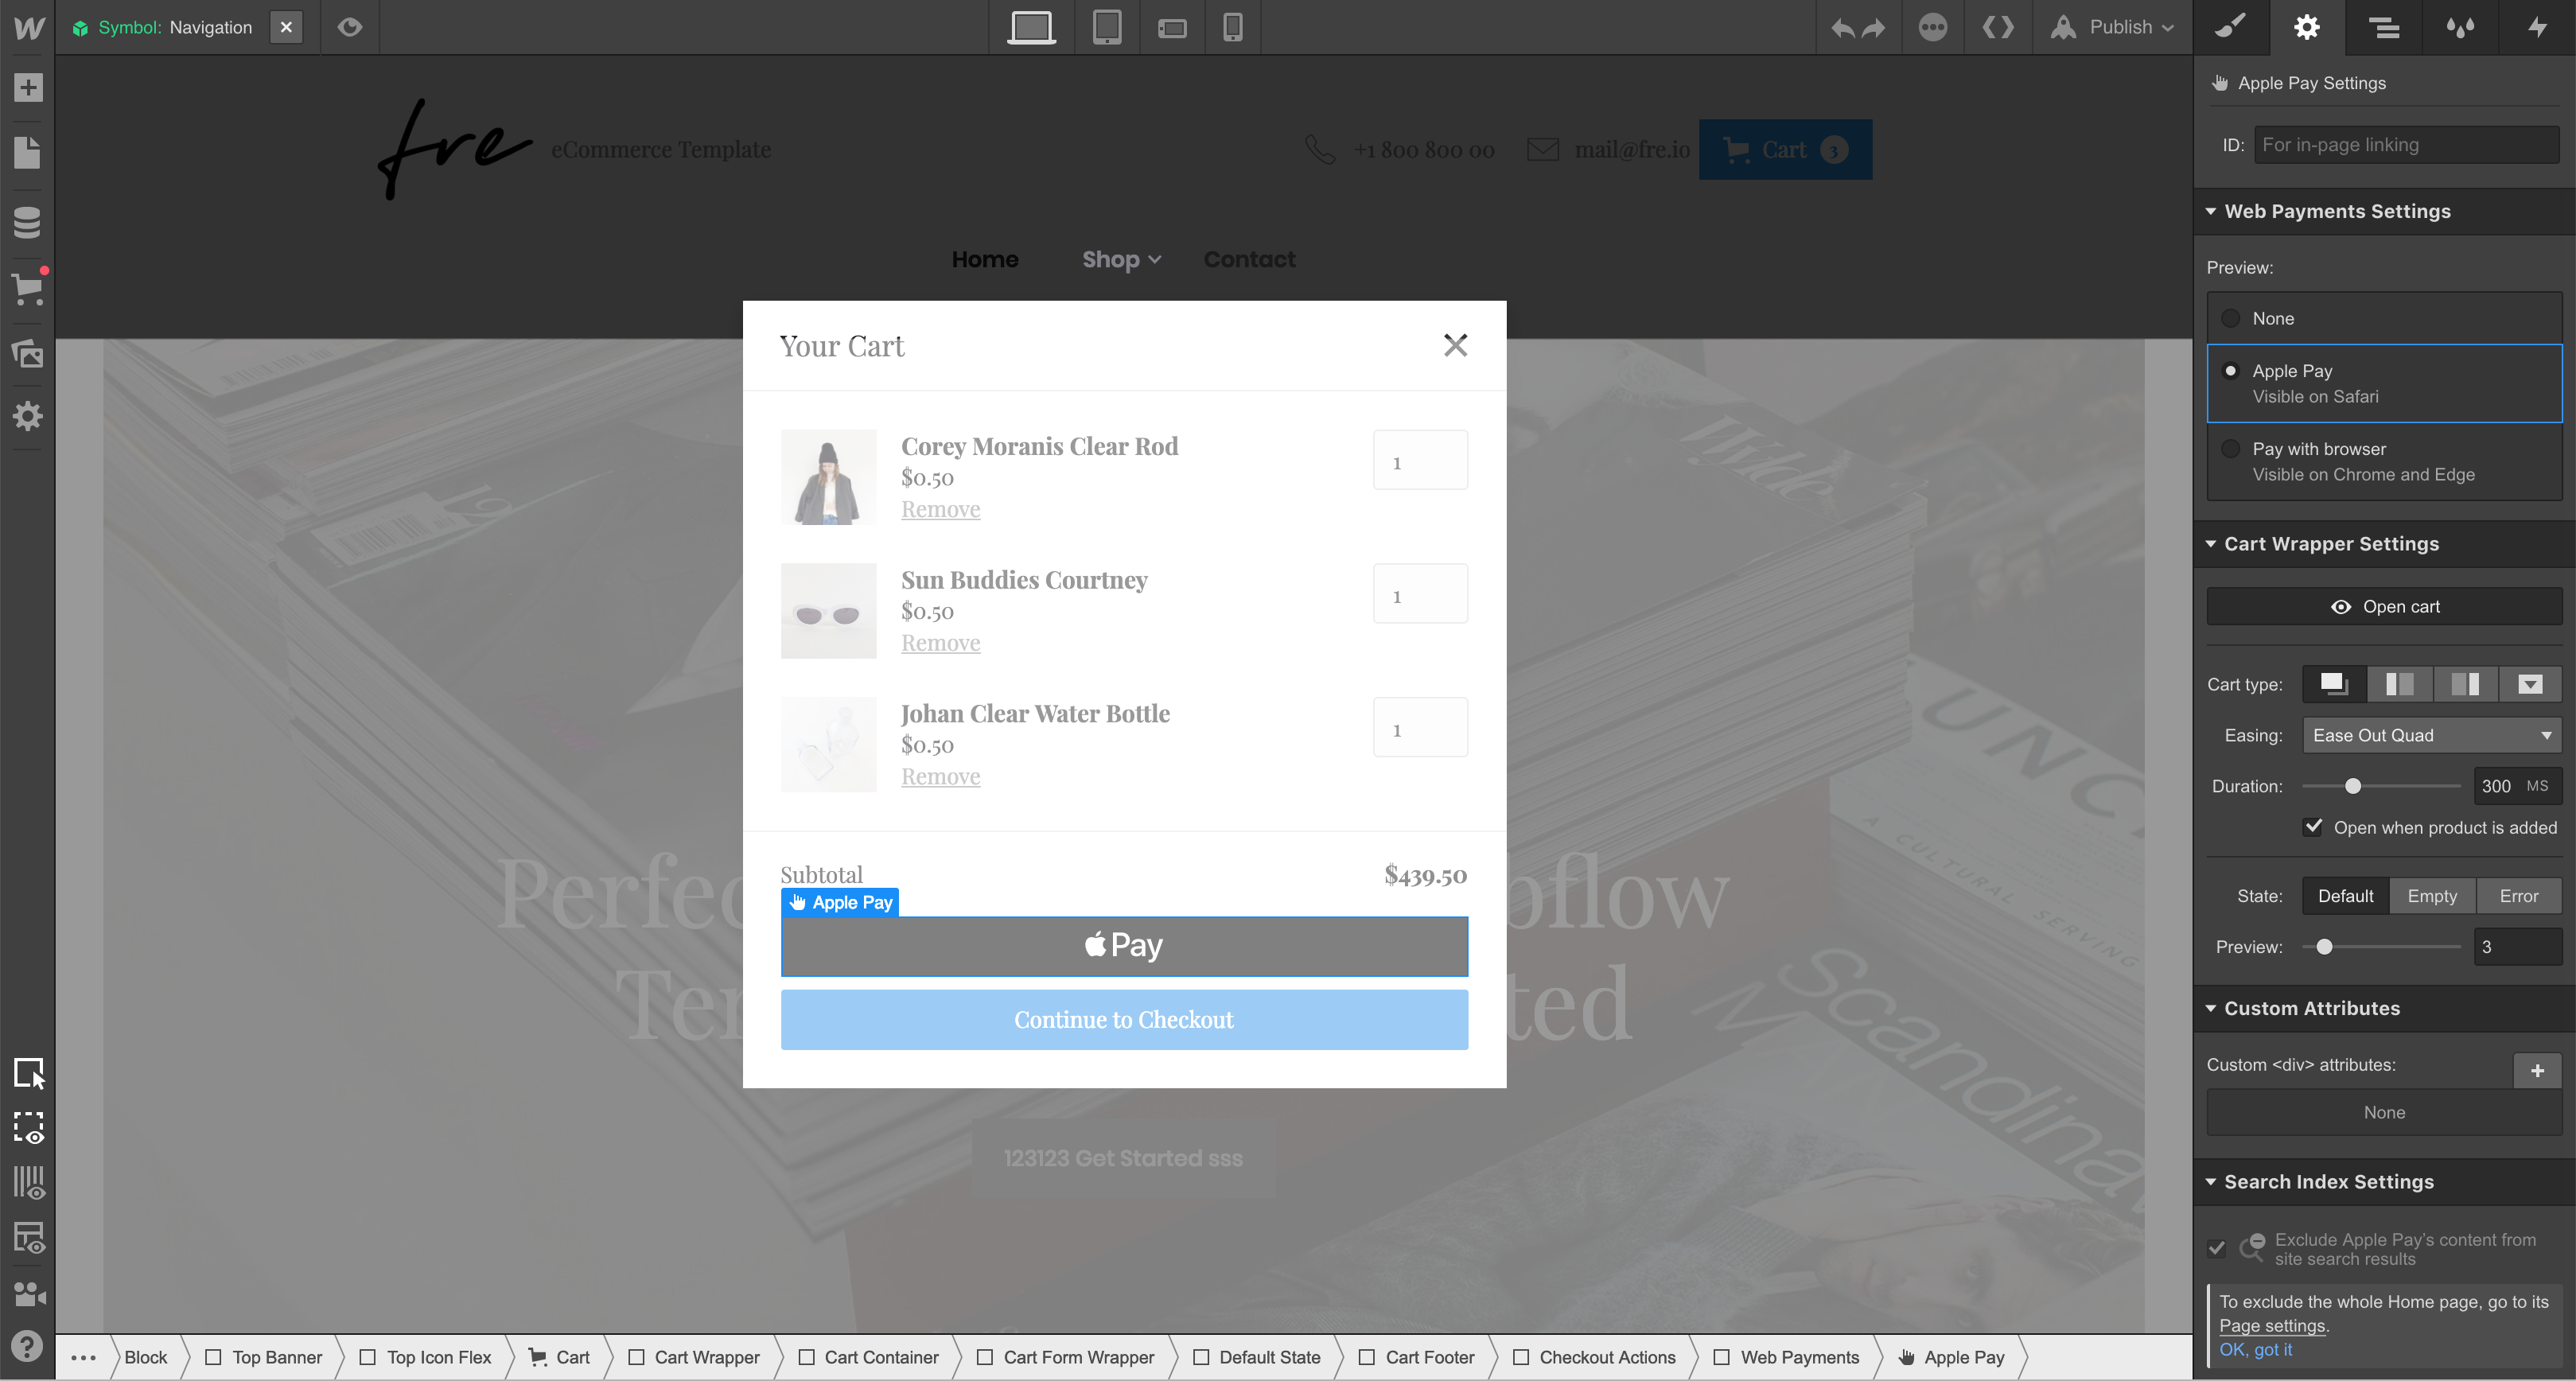Select the desktop breakpoint icon
Viewport: 2576px width, 1381px height.
click(x=1031, y=27)
